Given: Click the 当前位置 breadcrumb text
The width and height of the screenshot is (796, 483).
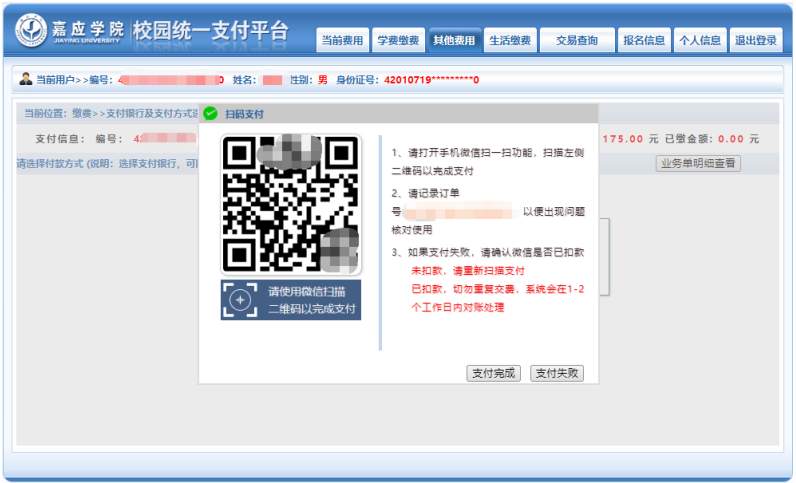Looking at the screenshot, I should click(111, 113).
